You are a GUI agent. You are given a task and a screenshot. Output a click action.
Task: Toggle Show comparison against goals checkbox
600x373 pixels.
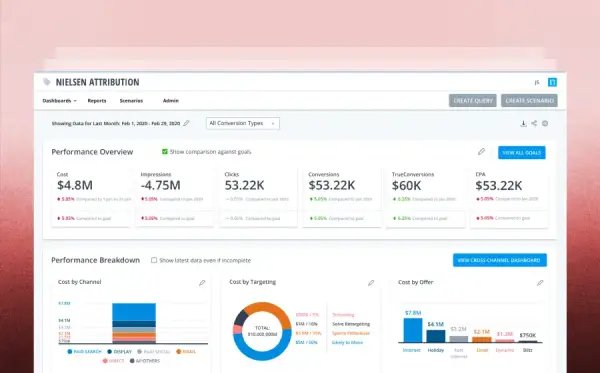pos(165,151)
